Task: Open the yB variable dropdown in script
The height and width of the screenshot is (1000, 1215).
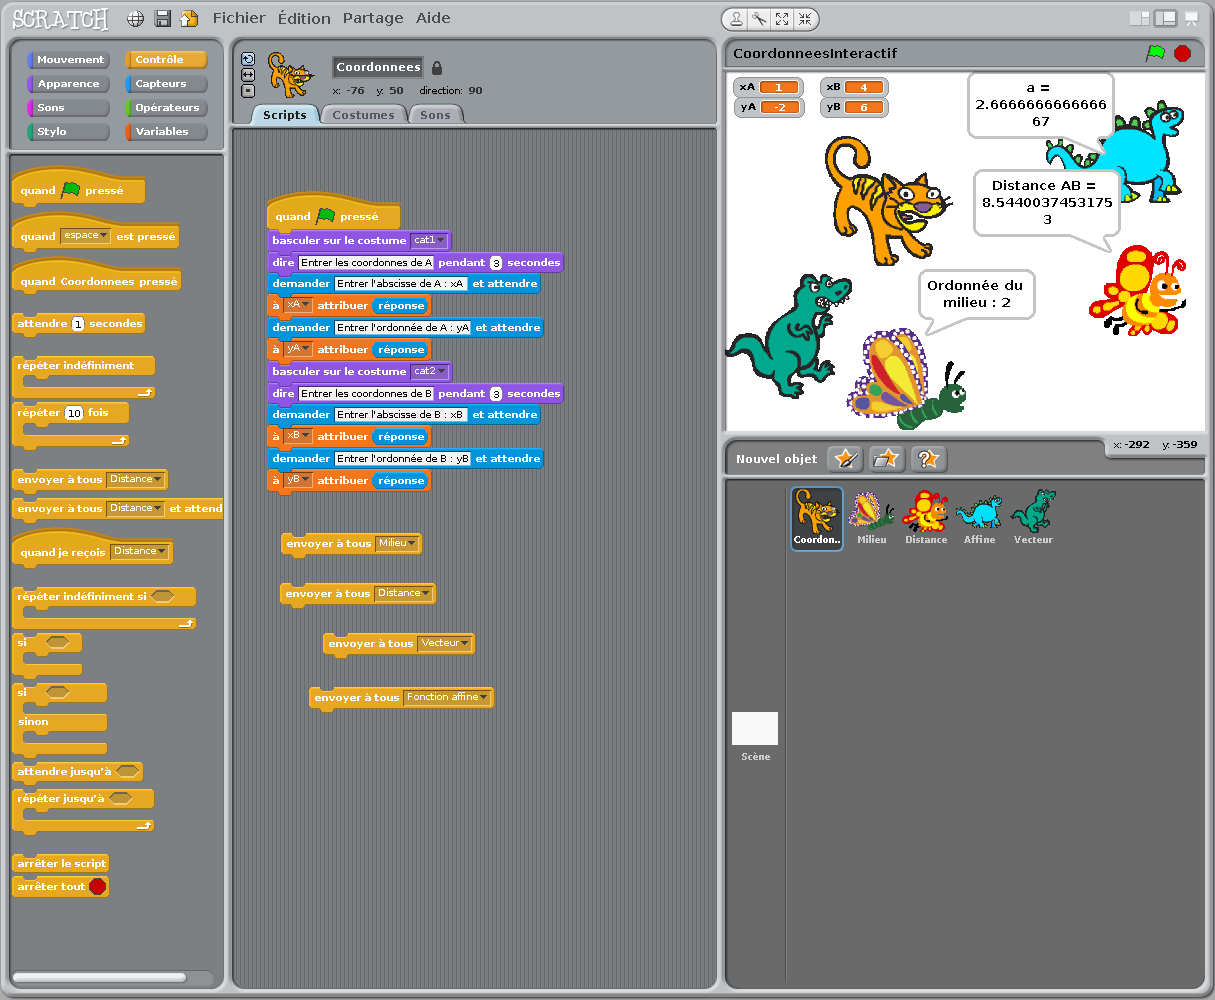Action: pyautogui.click(x=298, y=480)
